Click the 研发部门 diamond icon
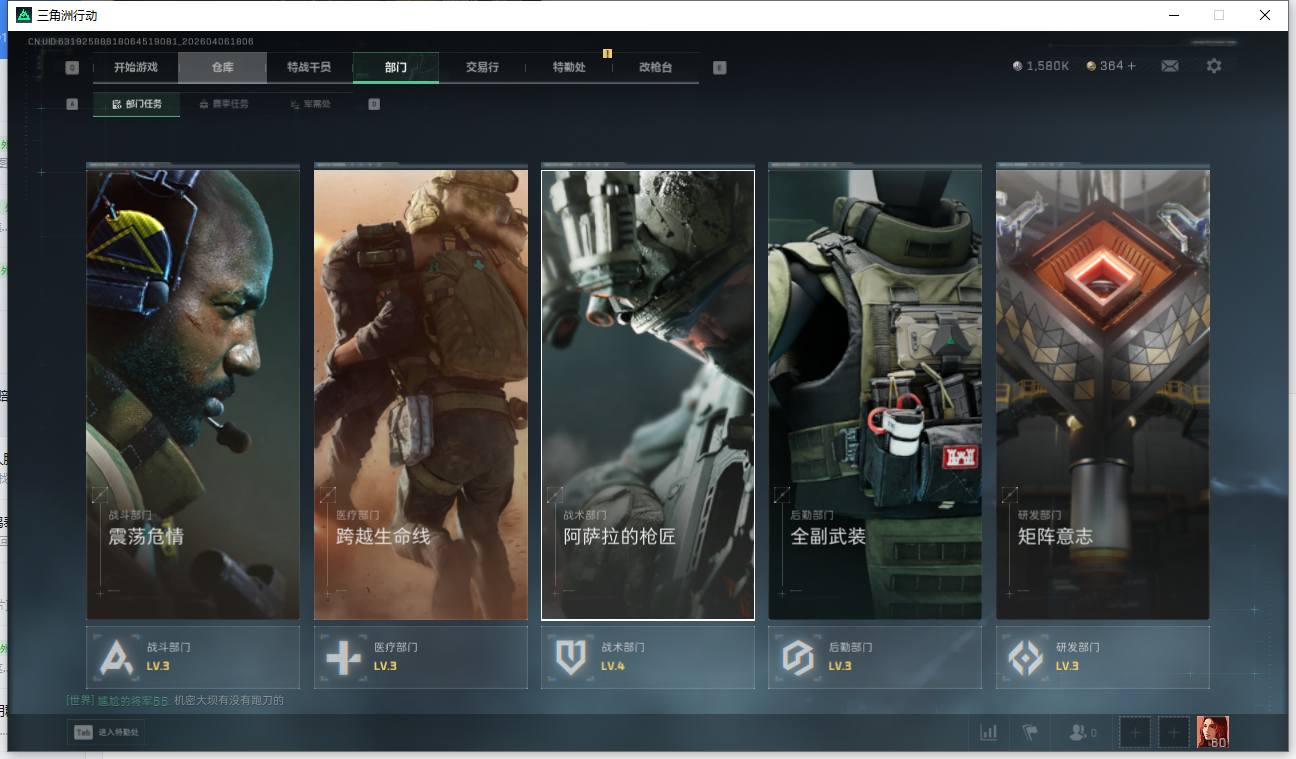Viewport: 1296px width, 759px height. [1025, 657]
